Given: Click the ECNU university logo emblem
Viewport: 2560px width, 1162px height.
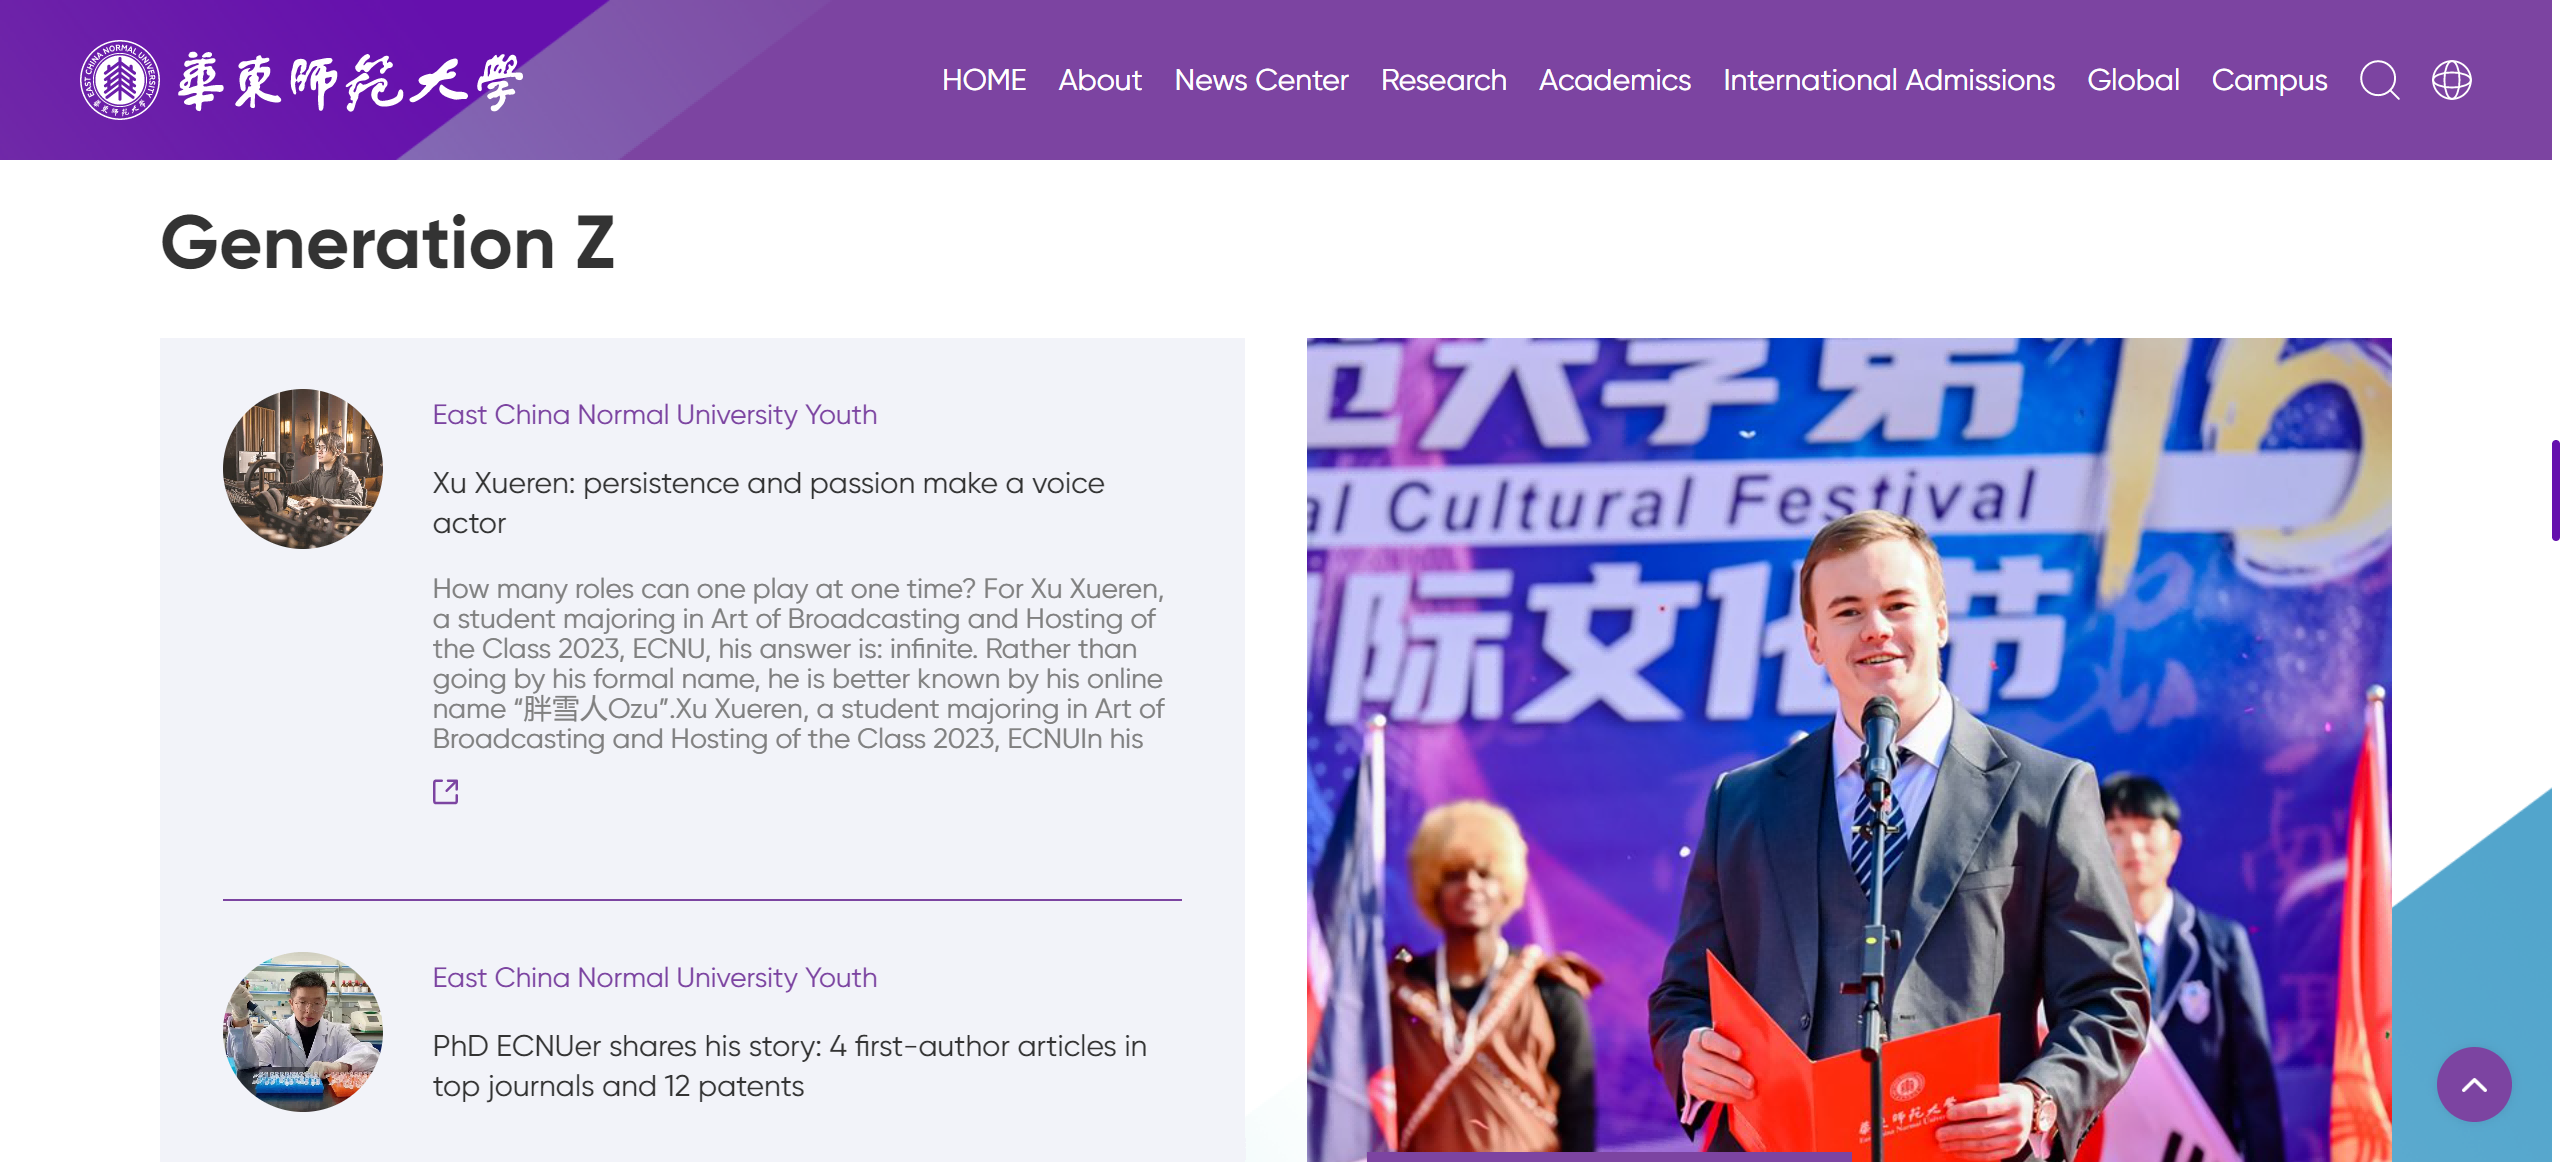Looking at the screenshot, I should pos(119,80).
